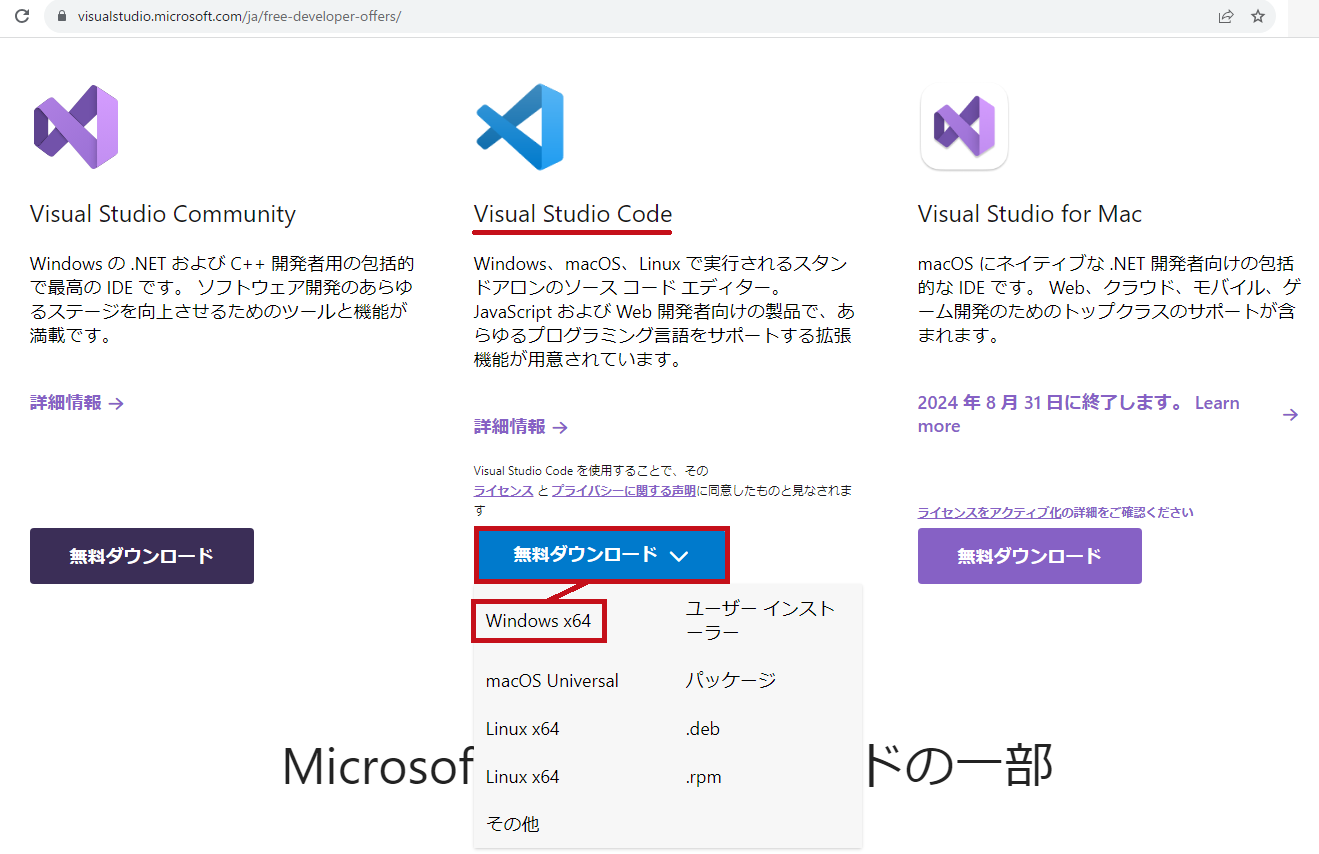Screen dimensions: 1319x854
Task: Click the Visual Studio Code heading
Action: pyautogui.click(x=573, y=214)
